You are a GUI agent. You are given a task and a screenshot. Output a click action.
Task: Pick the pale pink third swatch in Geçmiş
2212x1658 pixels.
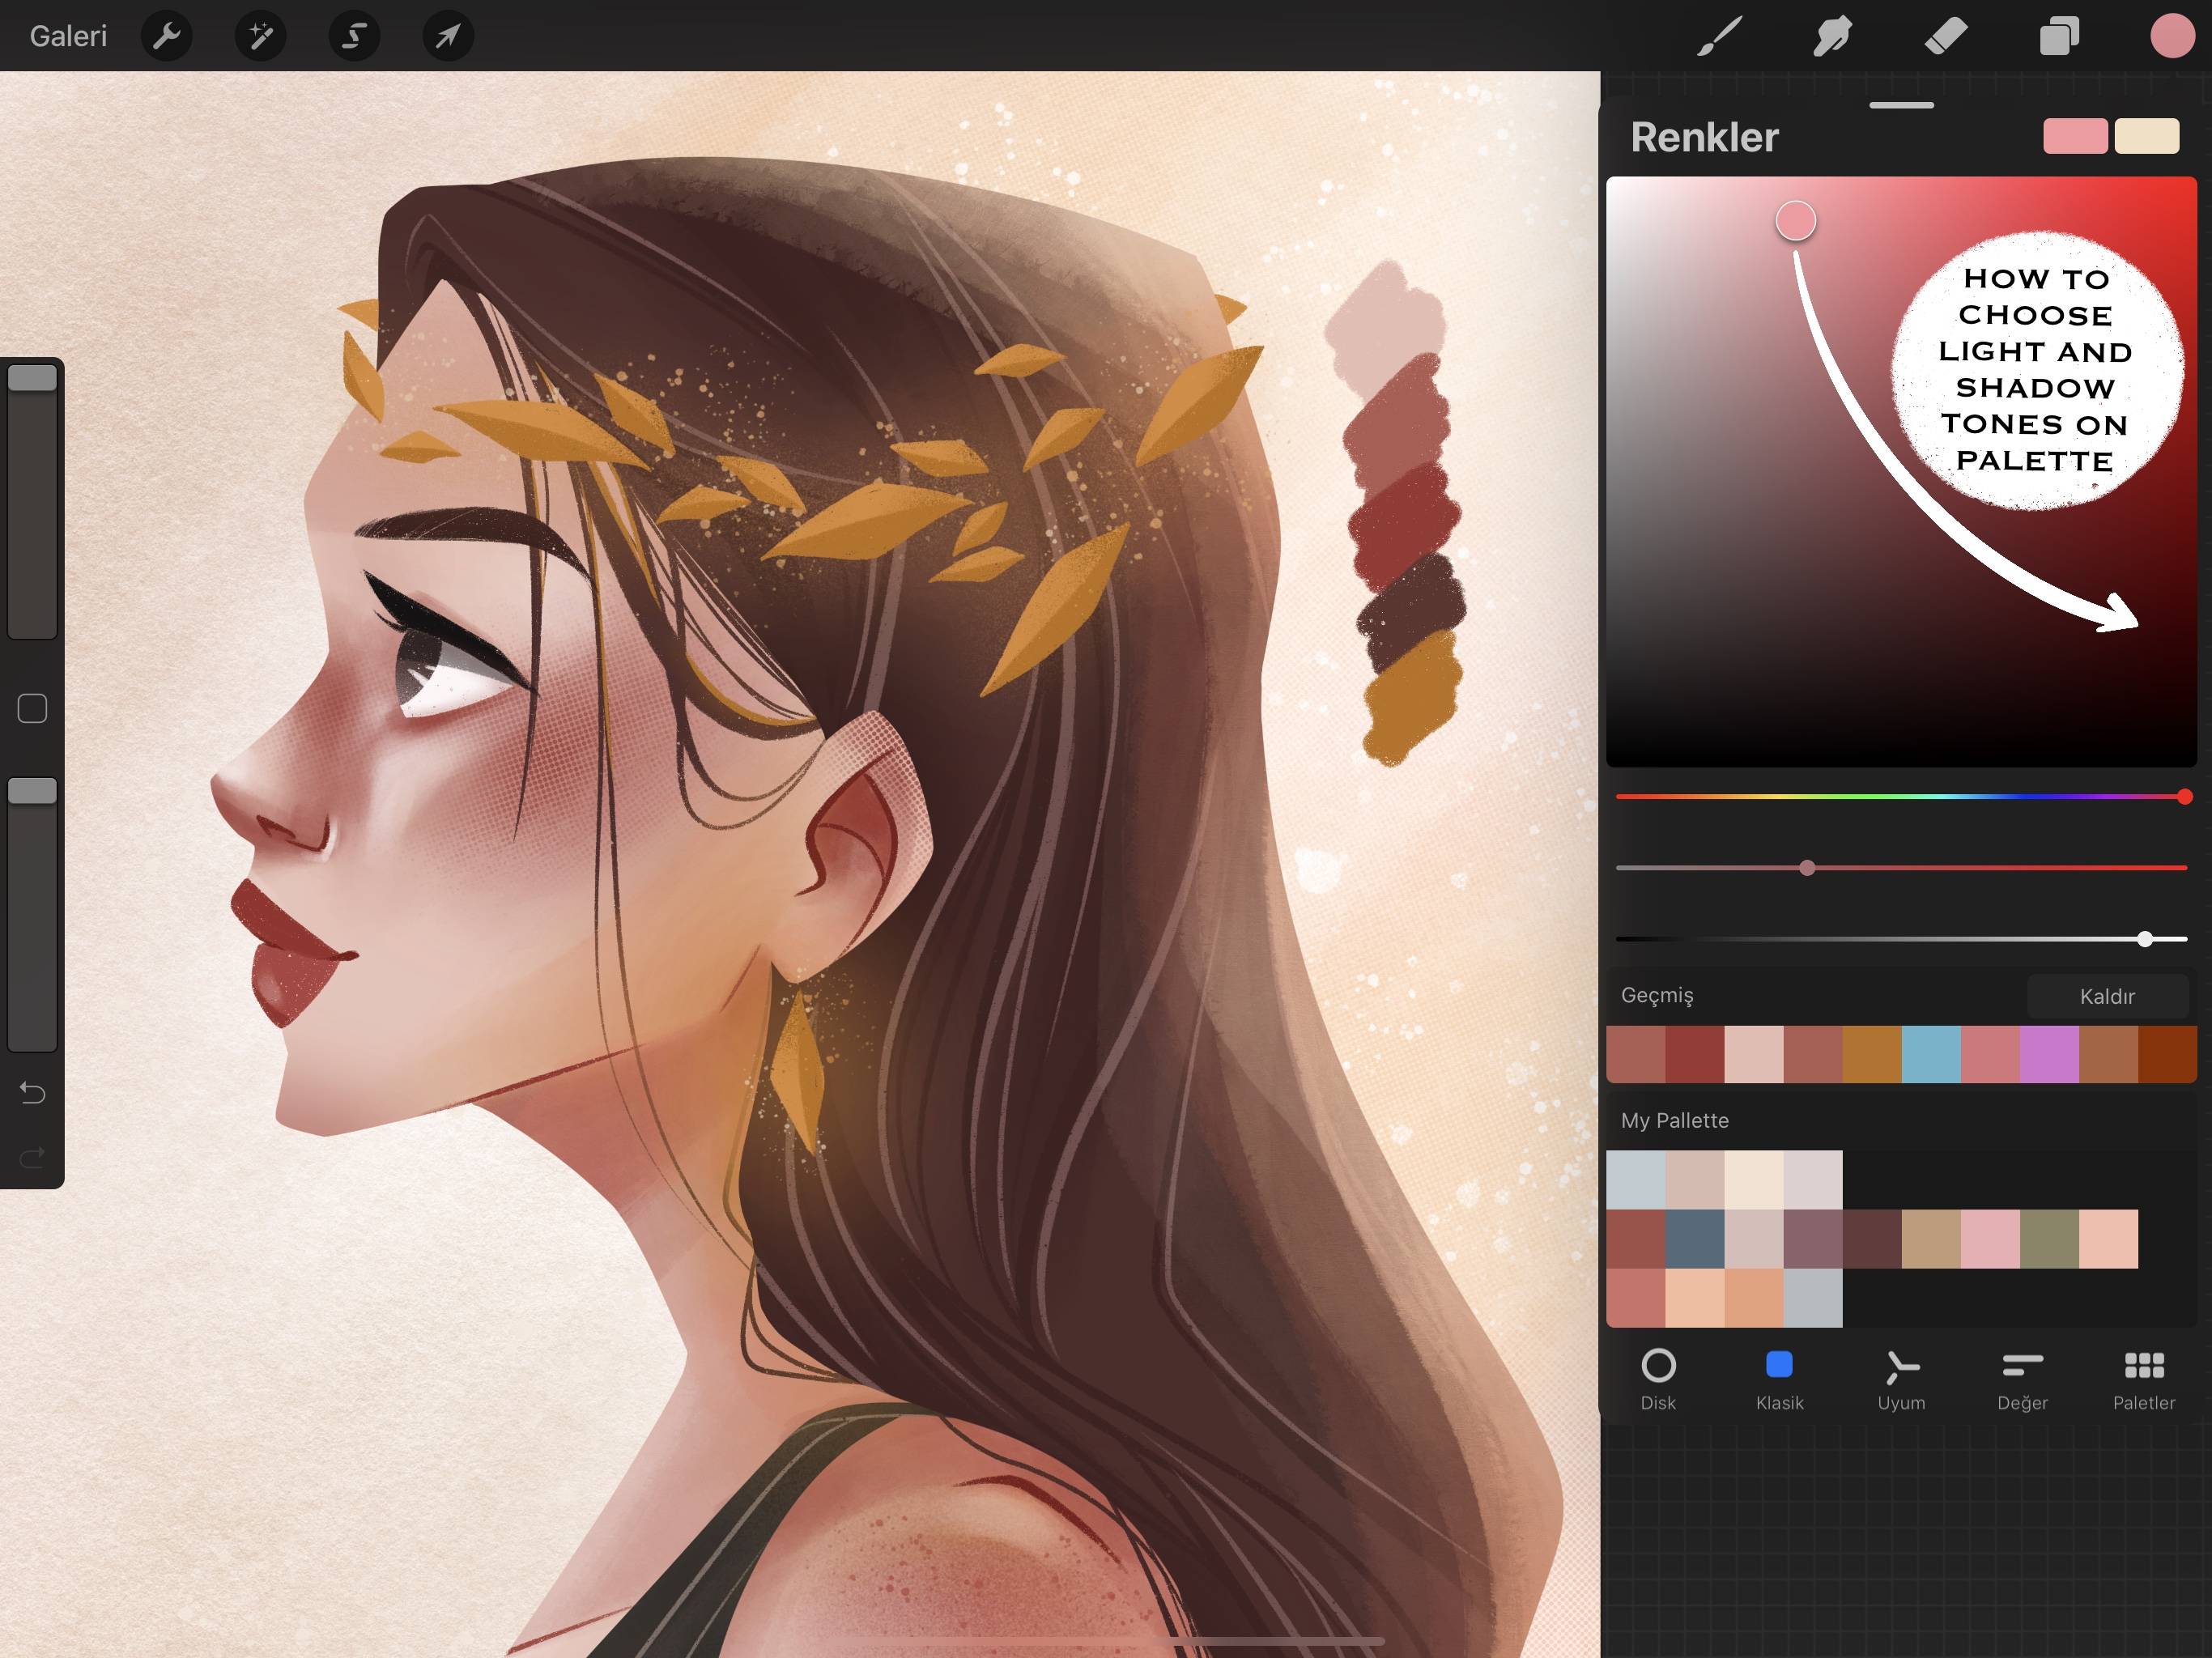1754,1054
